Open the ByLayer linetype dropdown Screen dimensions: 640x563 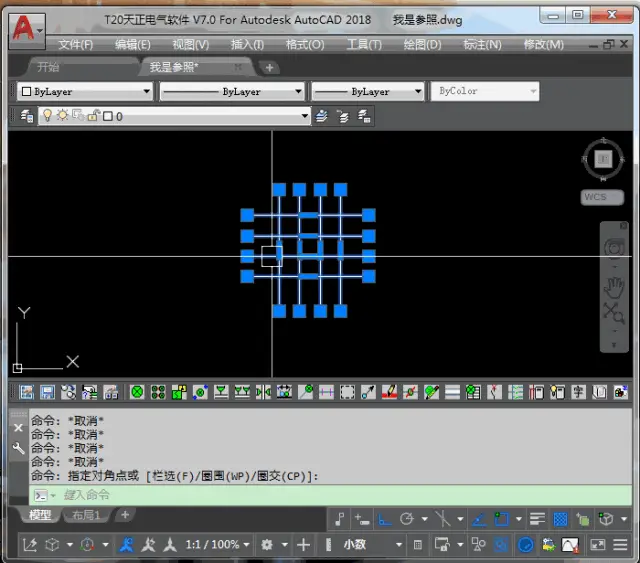point(232,91)
